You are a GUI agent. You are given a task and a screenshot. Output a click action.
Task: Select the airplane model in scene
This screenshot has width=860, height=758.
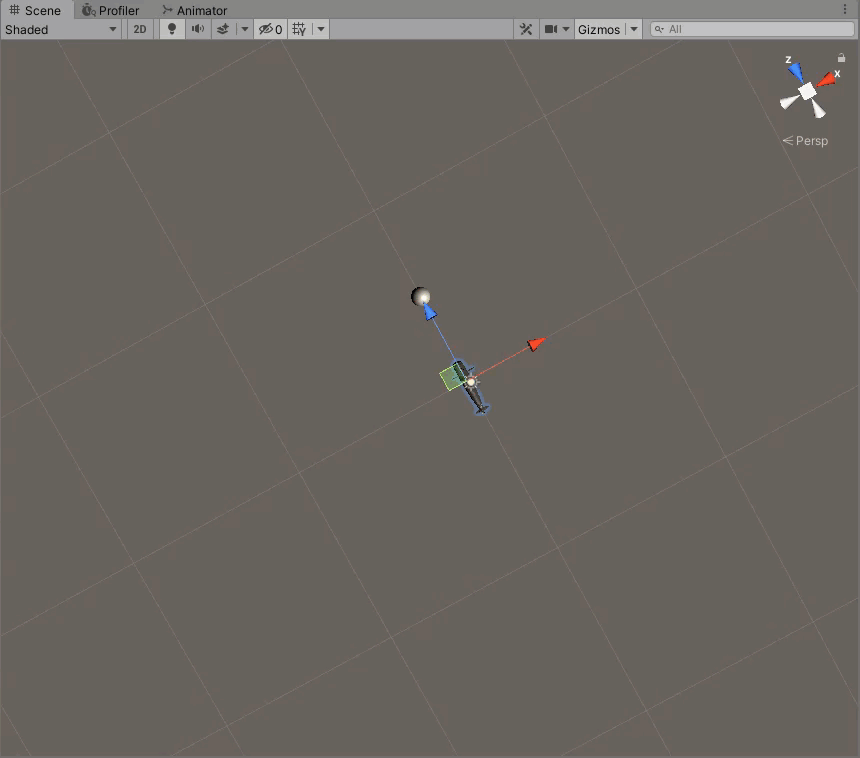(475, 396)
